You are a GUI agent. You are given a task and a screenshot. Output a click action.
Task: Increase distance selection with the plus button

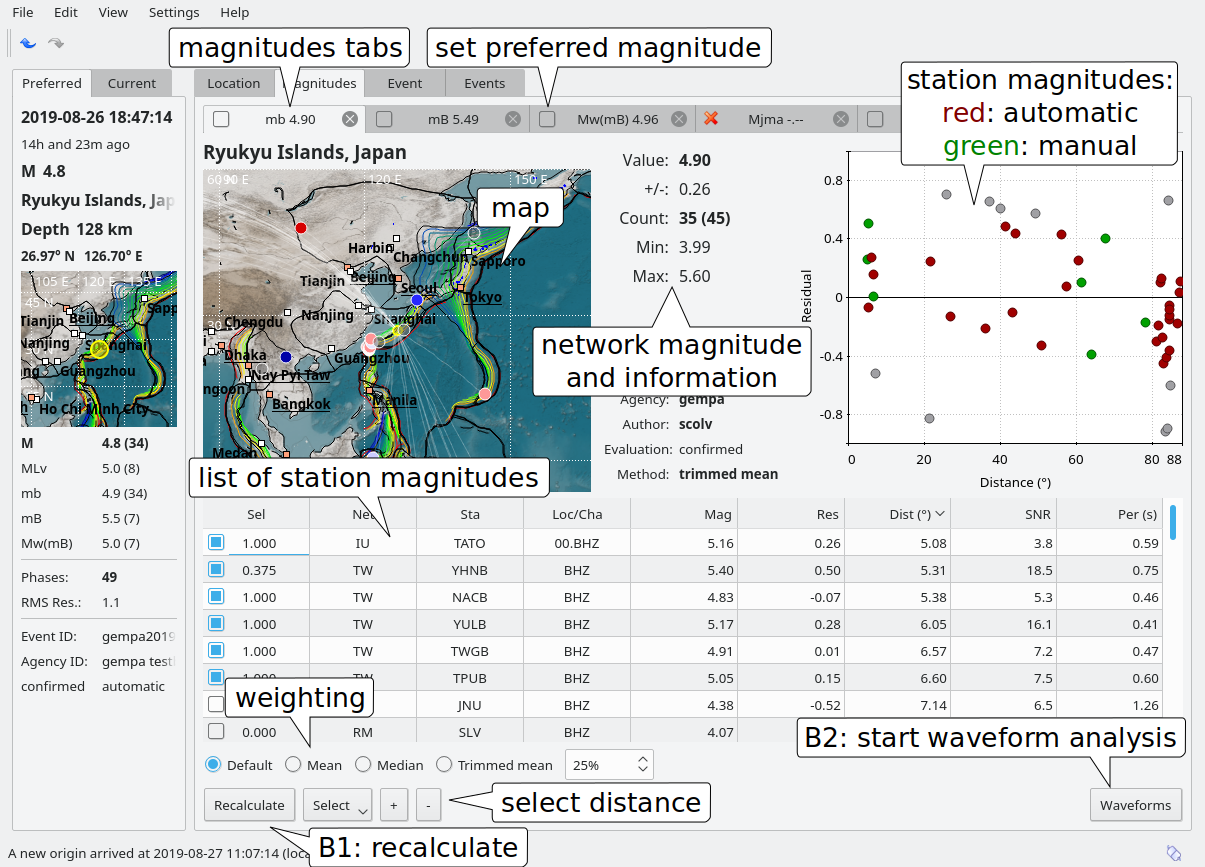click(393, 805)
